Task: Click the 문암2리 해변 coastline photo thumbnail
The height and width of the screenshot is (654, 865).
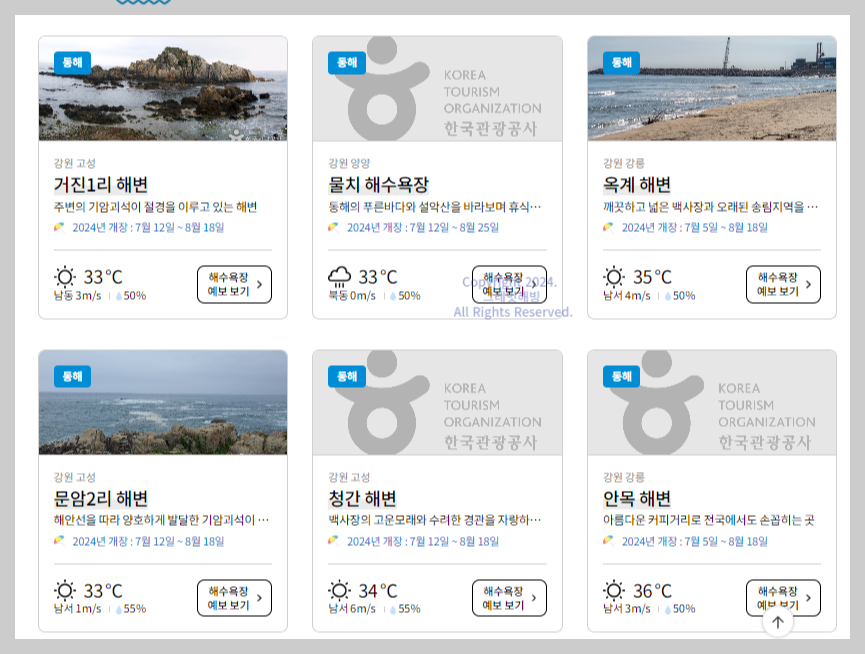Action: pyautogui.click(x=163, y=403)
